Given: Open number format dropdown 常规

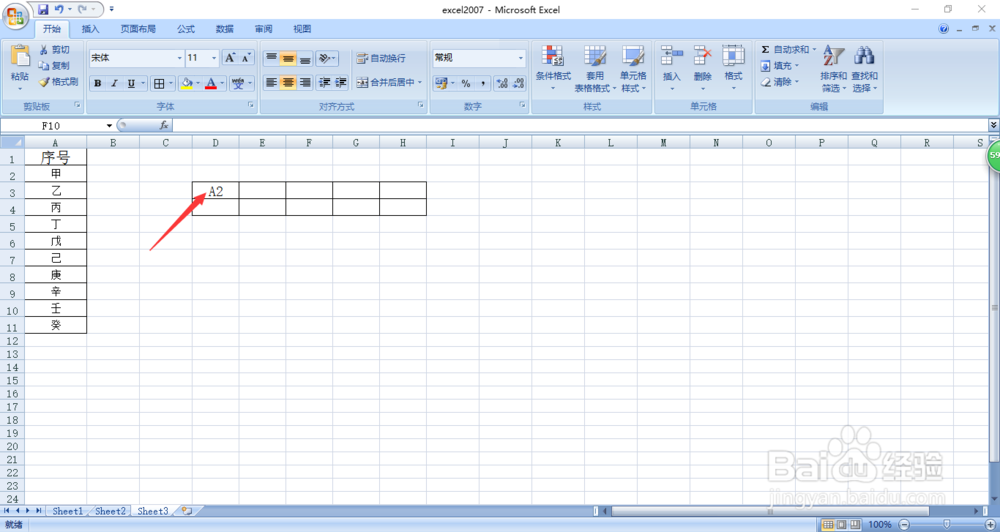Looking at the screenshot, I should [520, 58].
